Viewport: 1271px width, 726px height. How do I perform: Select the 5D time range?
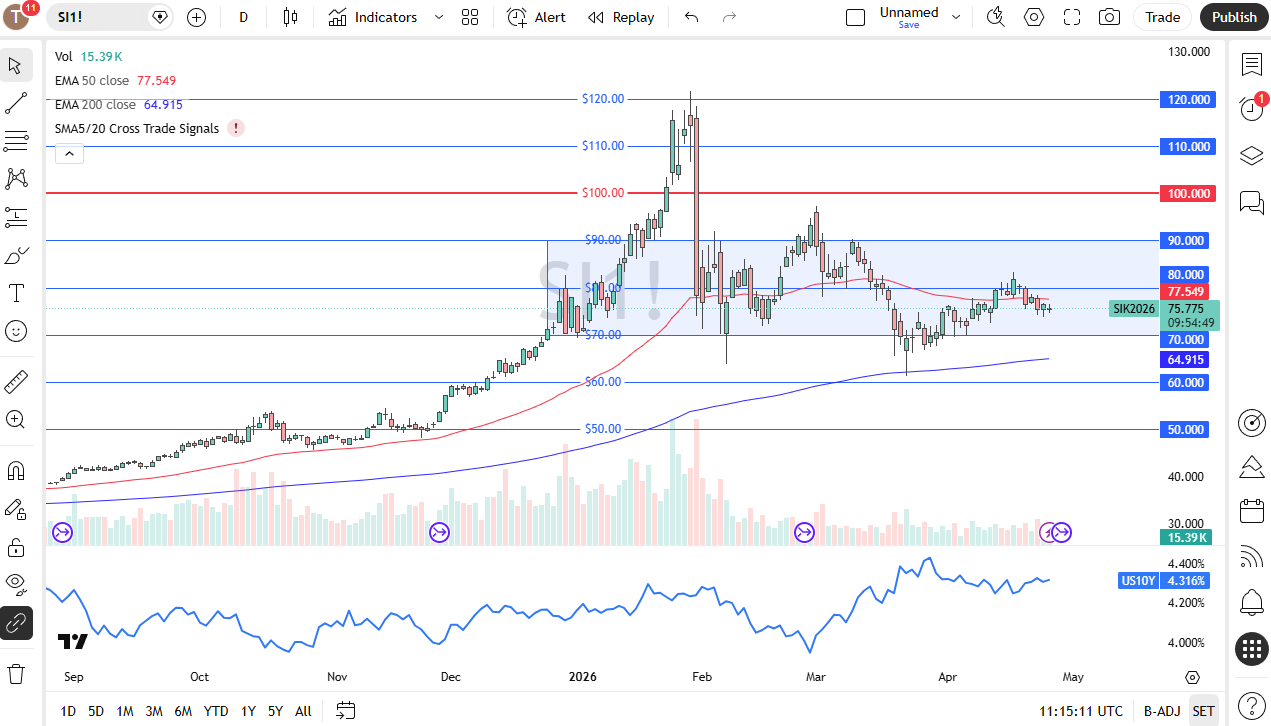[x=96, y=711]
